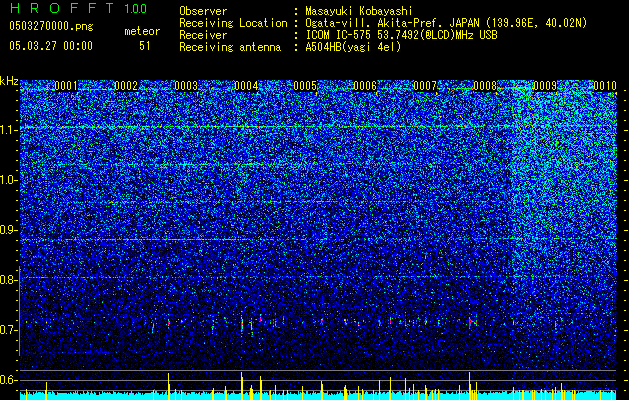Viewport: 629px width, 400px height.
Task: Click the 0001 minute marker
Action: click(x=66, y=86)
